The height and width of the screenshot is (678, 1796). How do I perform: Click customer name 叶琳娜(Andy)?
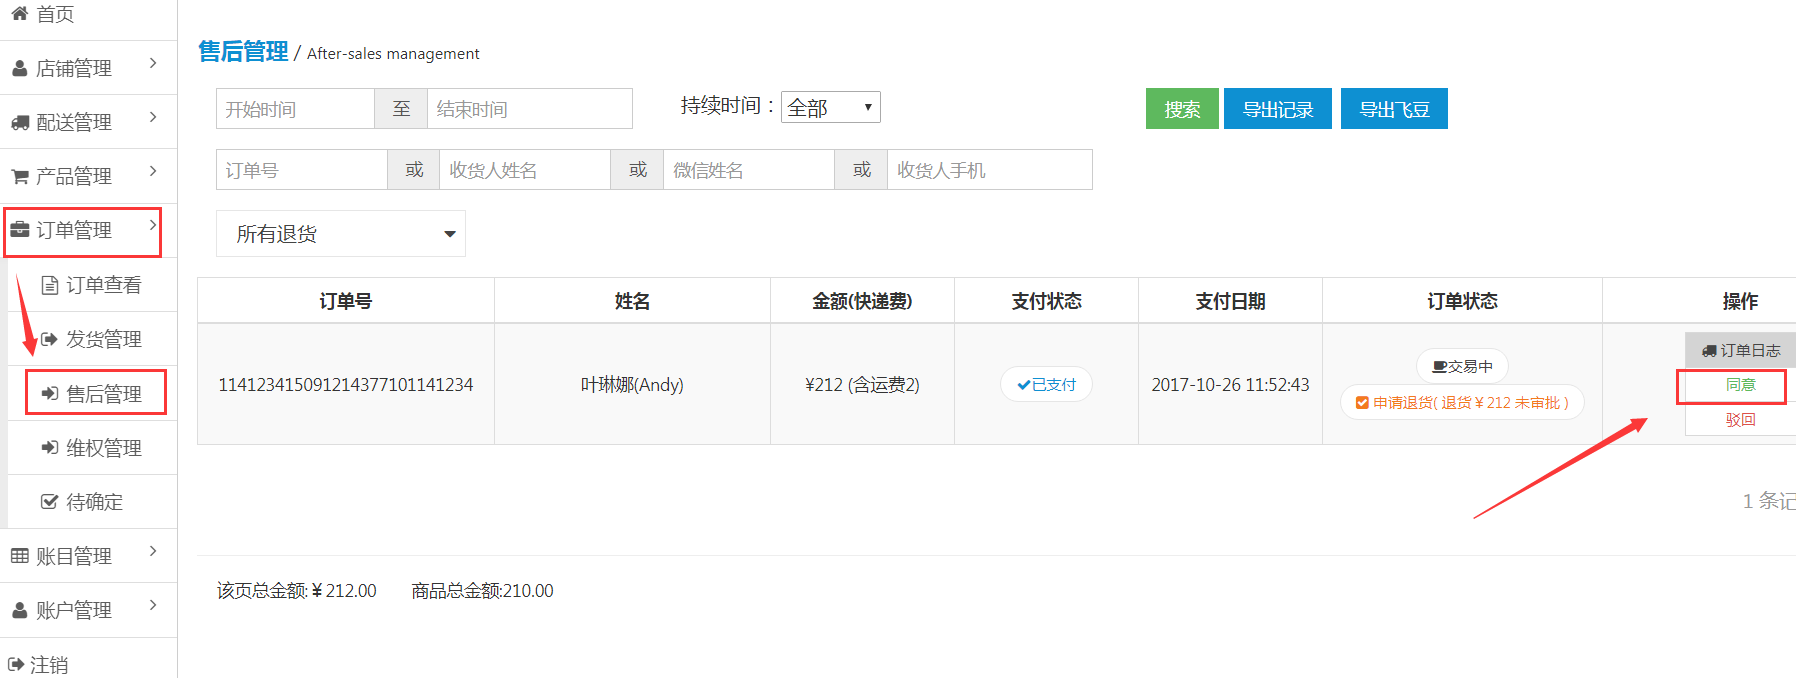point(632,385)
